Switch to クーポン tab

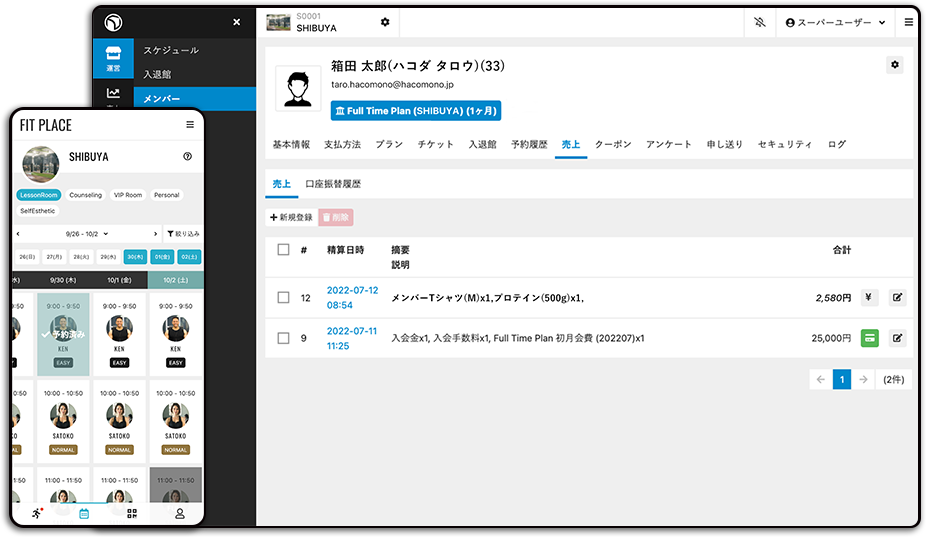(x=613, y=144)
